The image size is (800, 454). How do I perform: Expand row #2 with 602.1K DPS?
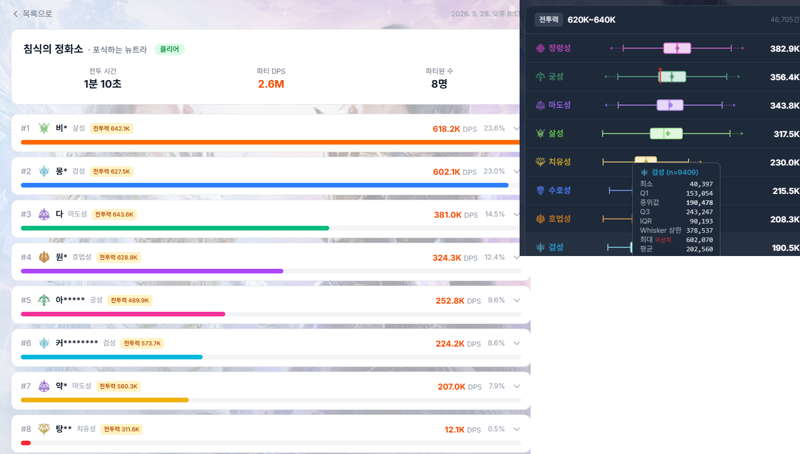pyautogui.click(x=516, y=171)
